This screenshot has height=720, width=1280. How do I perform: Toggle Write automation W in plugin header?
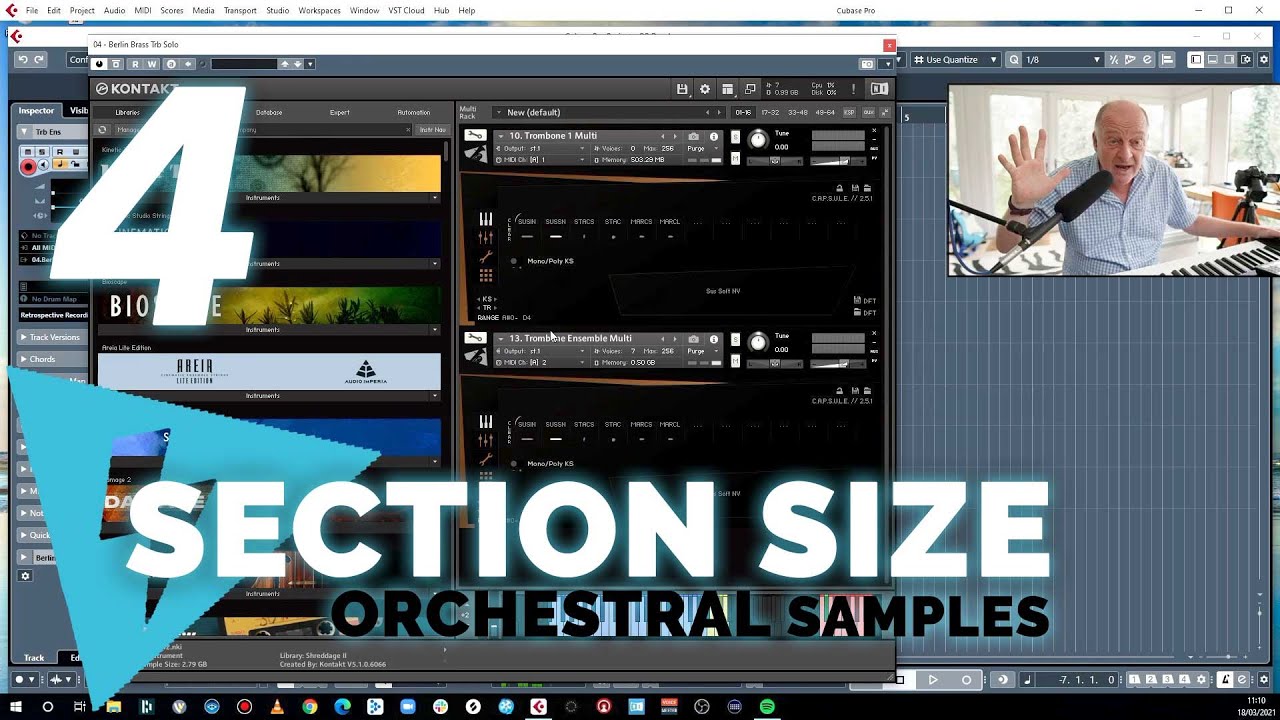[153, 64]
